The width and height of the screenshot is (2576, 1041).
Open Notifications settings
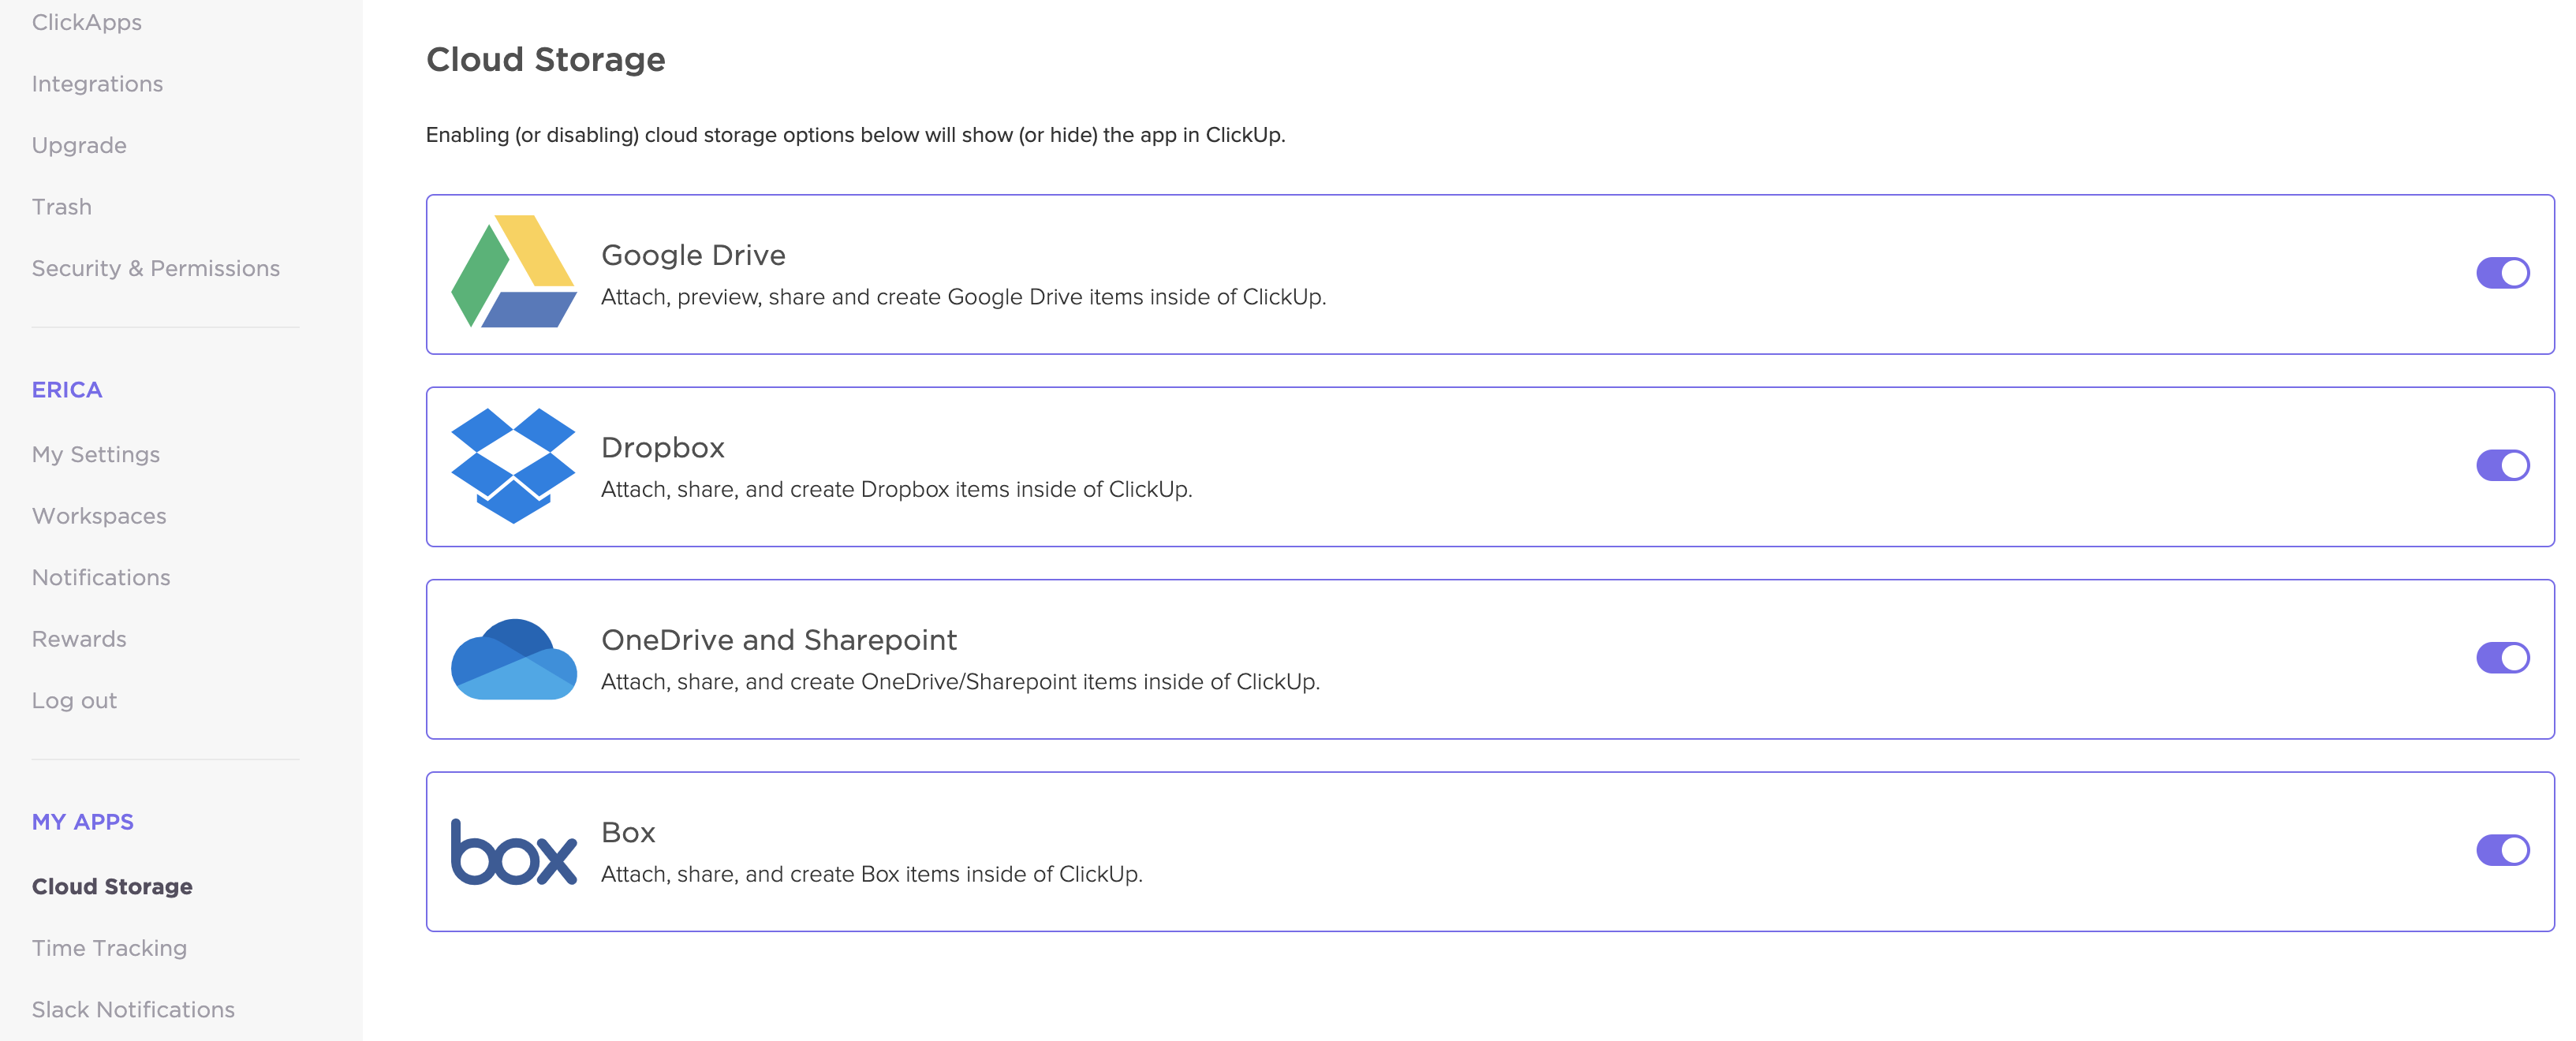click(101, 578)
